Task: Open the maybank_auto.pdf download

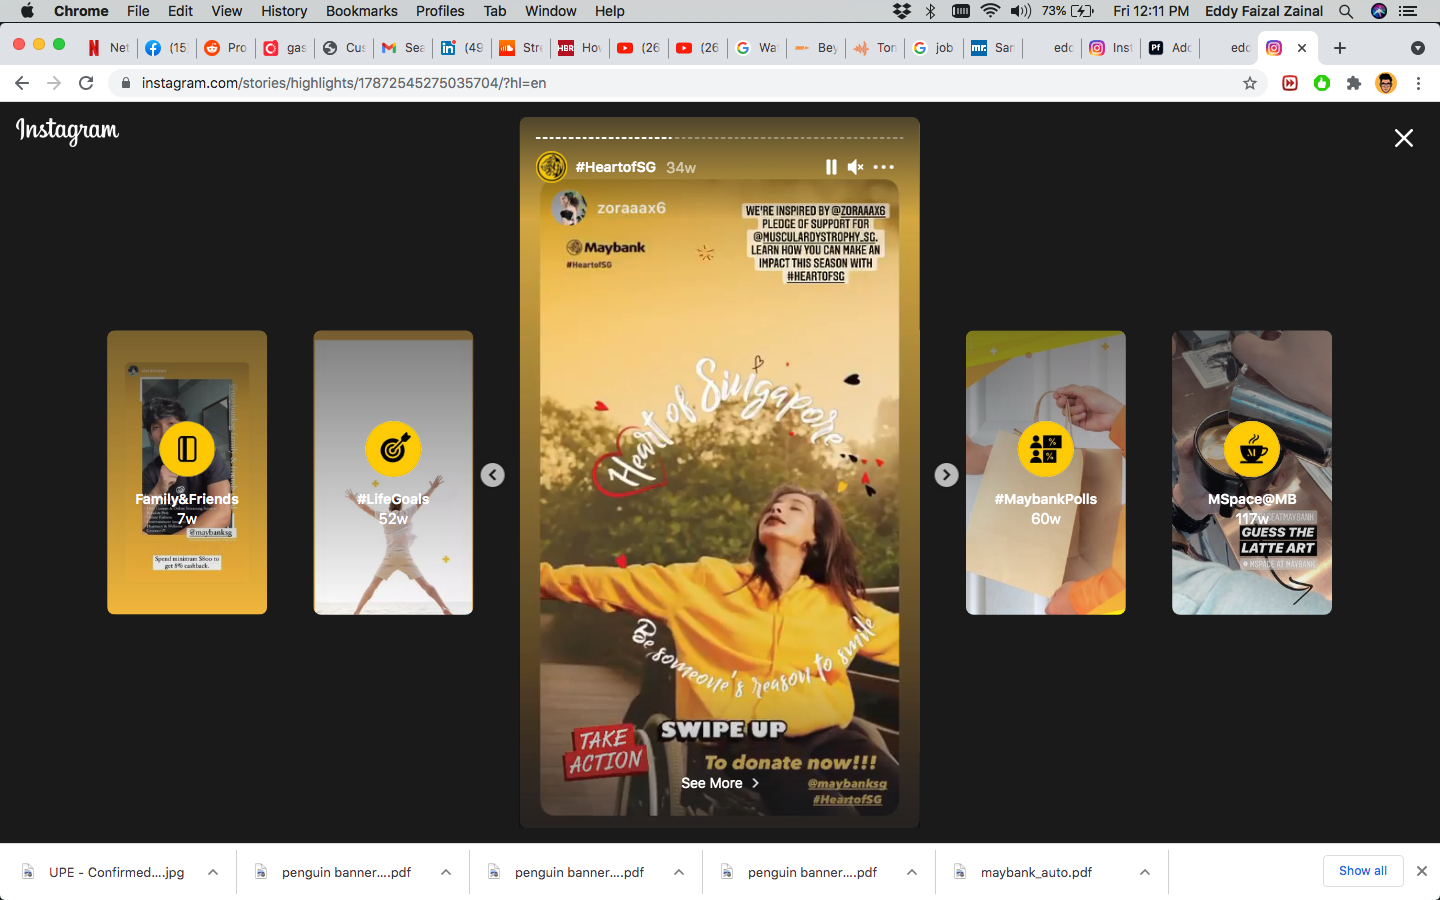Action: [1036, 872]
